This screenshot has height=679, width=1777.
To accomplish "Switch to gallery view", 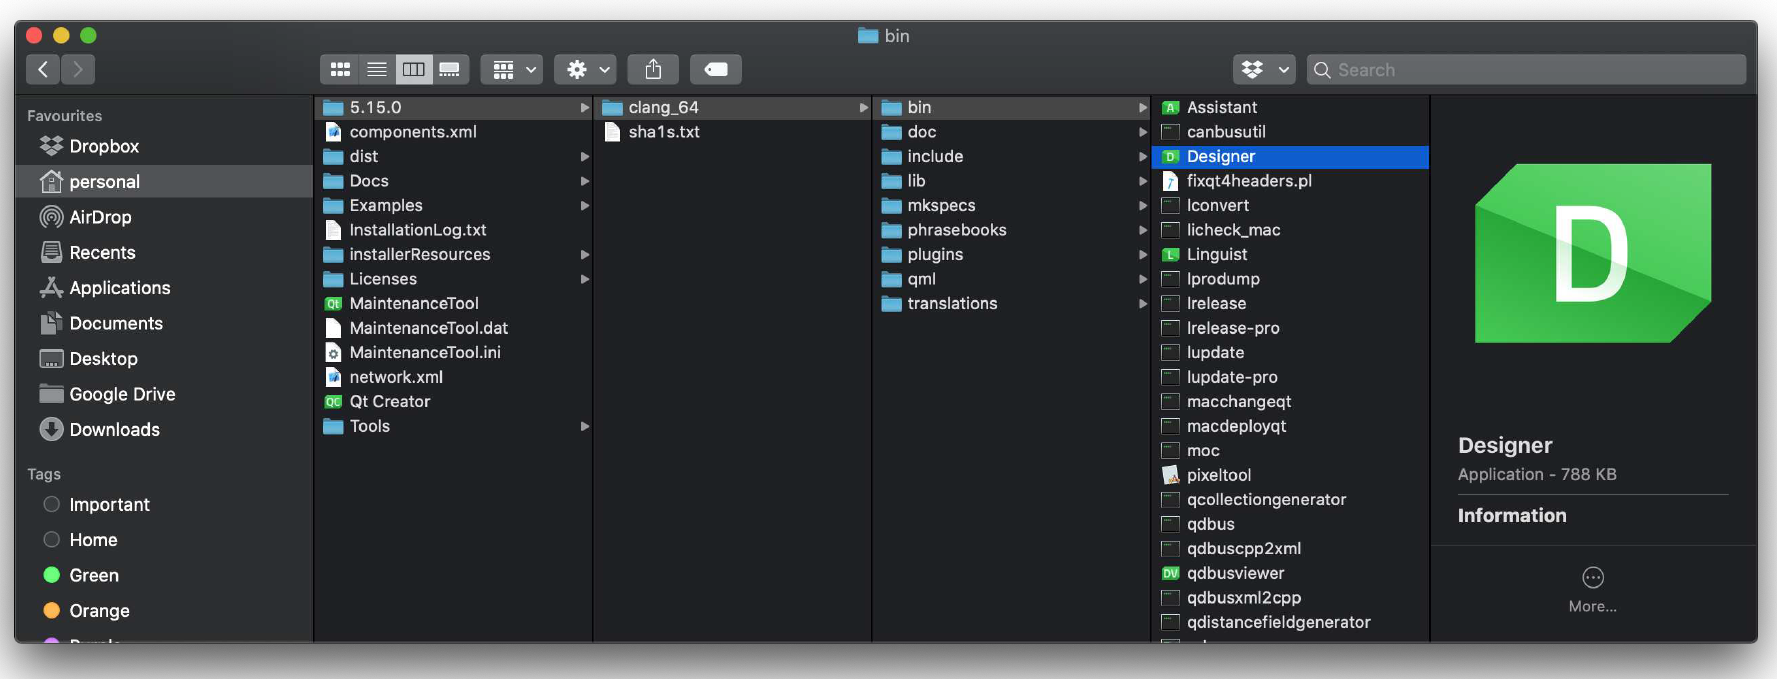I will tap(450, 69).
